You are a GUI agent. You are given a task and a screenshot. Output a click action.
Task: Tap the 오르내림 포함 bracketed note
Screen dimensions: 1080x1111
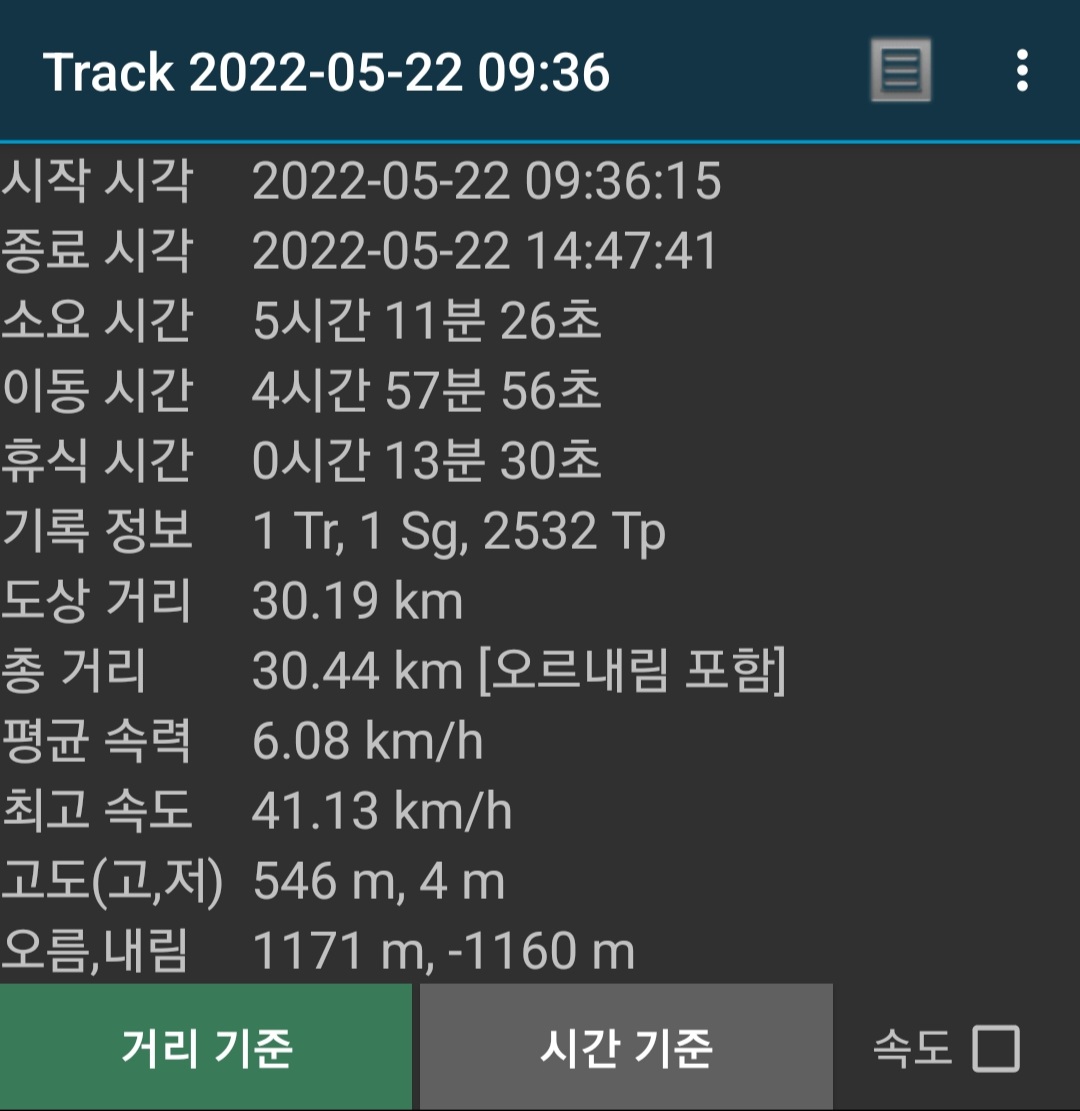[632, 670]
